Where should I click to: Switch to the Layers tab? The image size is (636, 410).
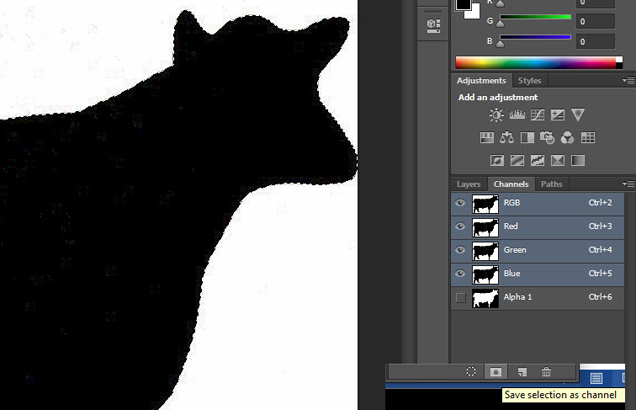(x=469, y=185)
